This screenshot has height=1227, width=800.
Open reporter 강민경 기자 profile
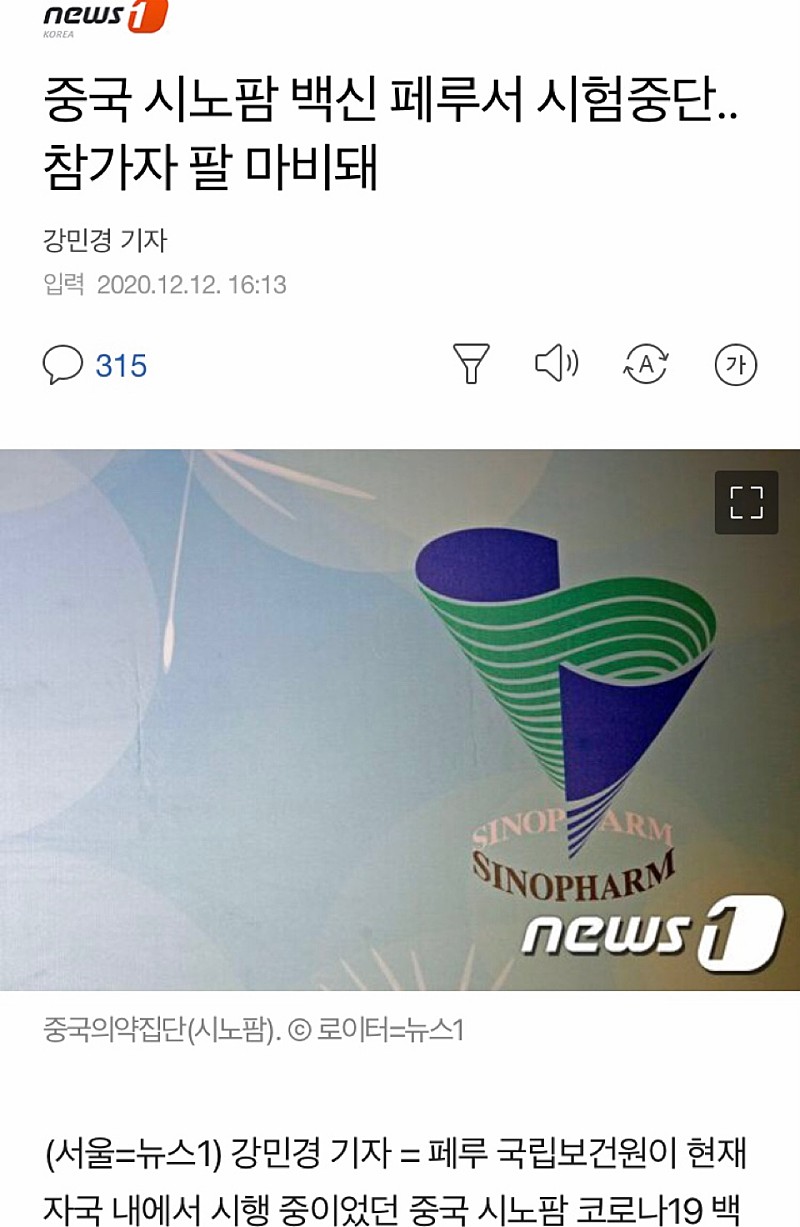point(105,241)
